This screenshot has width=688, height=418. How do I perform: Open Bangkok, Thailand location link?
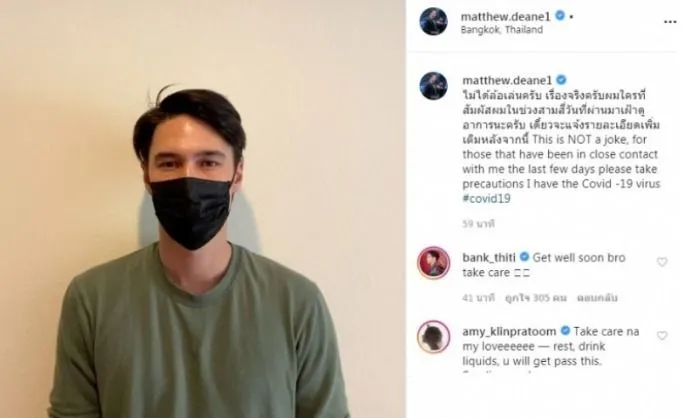tap(502, 30)
